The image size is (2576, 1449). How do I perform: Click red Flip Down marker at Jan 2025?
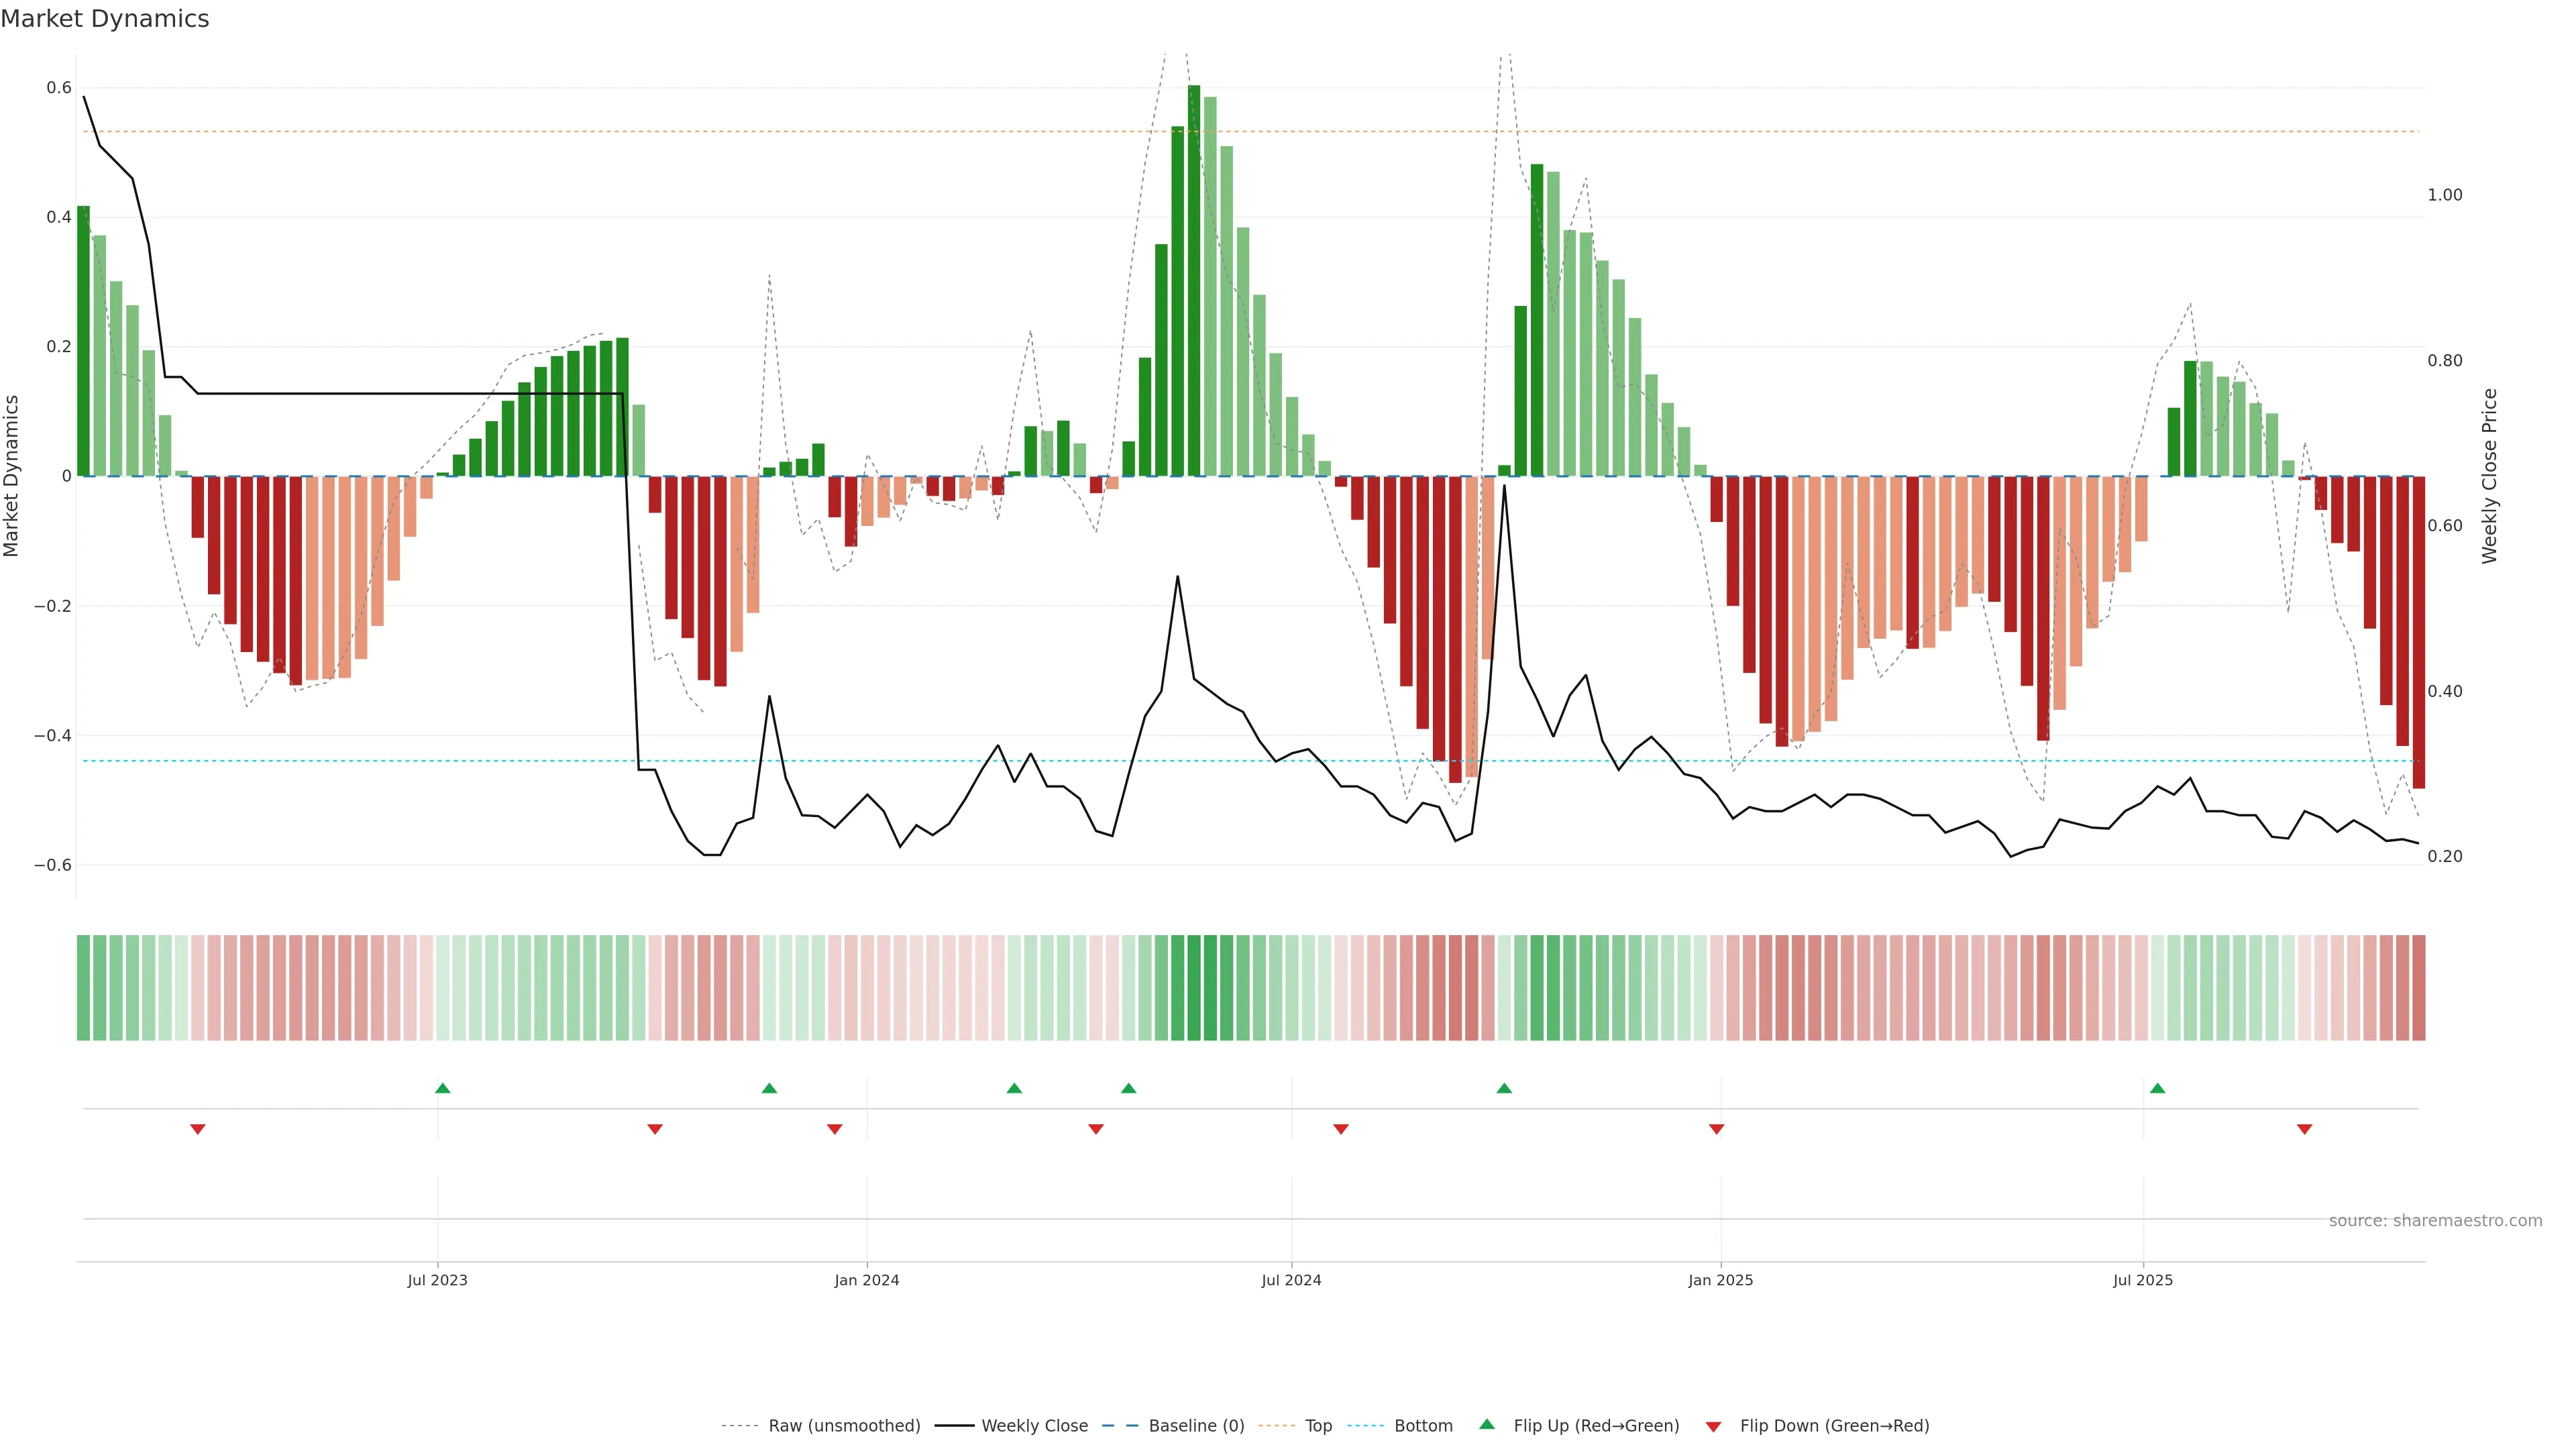1716,1129
